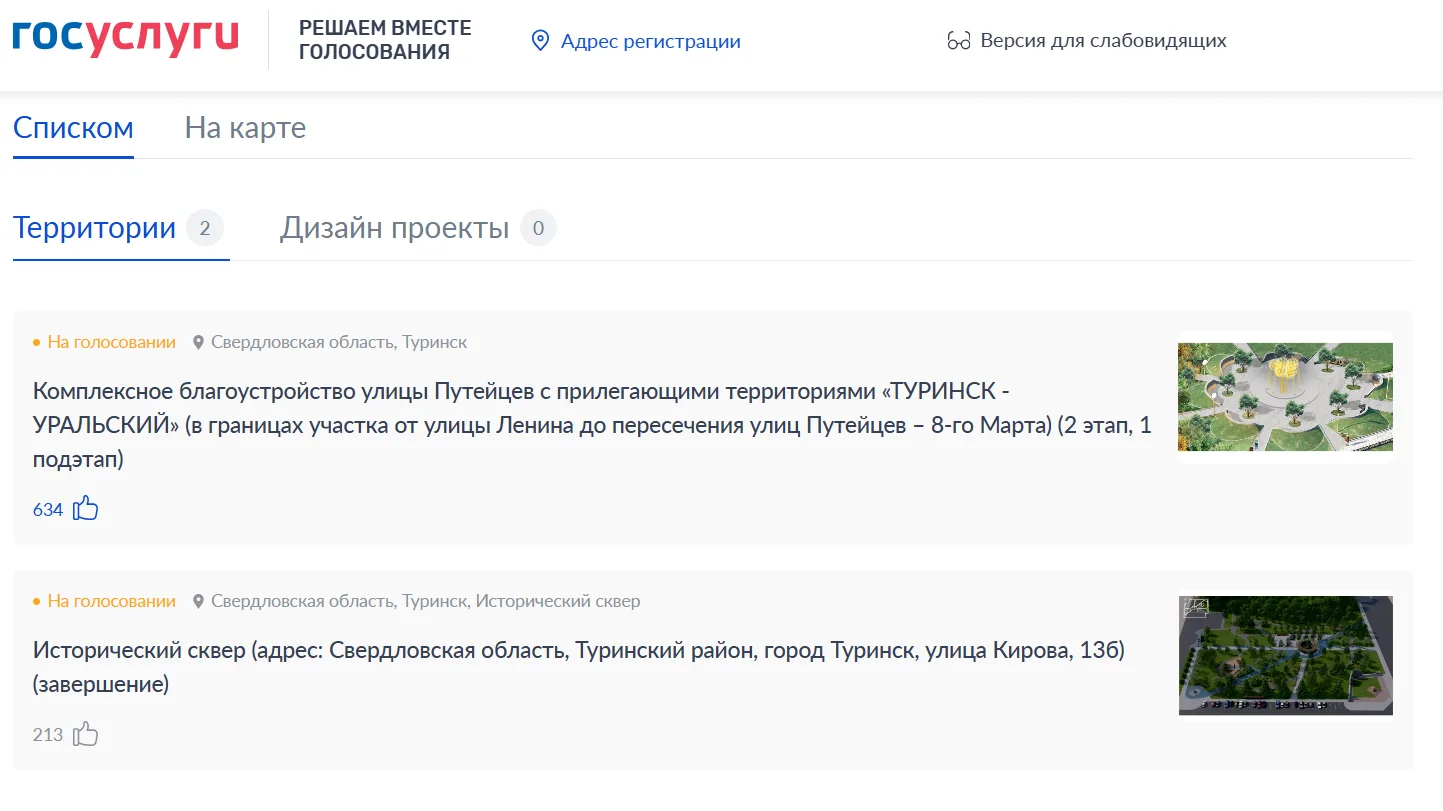The height and width of the screenshot is (811, 1443).
Task: Click the map pin icon next to Исторический сквер location
Action: [198, 602]
